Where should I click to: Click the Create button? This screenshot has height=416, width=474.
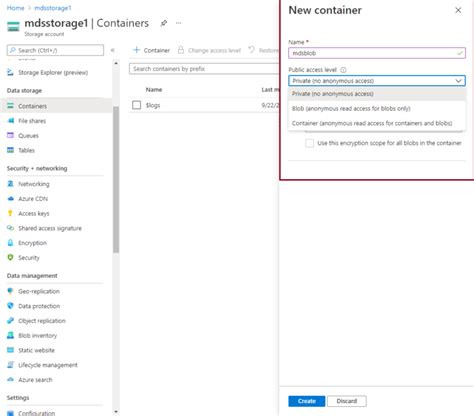coord(307,401)
